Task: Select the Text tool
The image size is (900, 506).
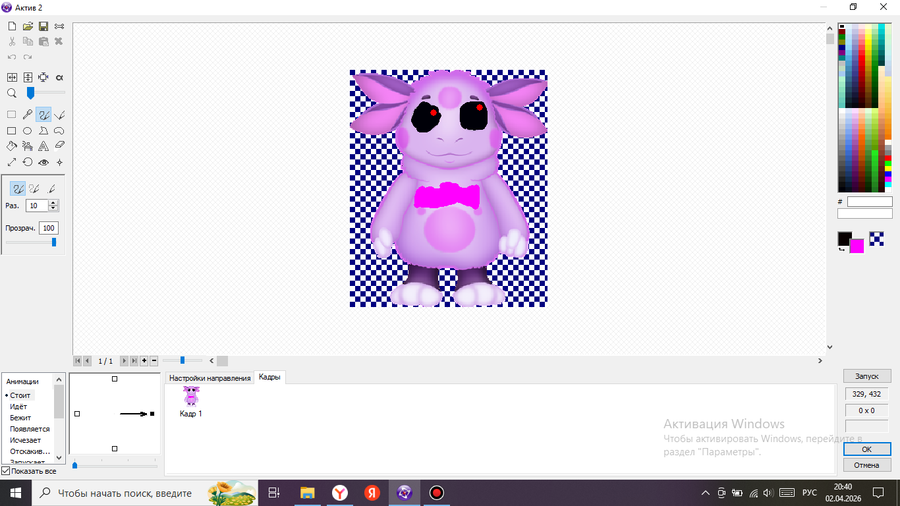Action: [44, 146]
